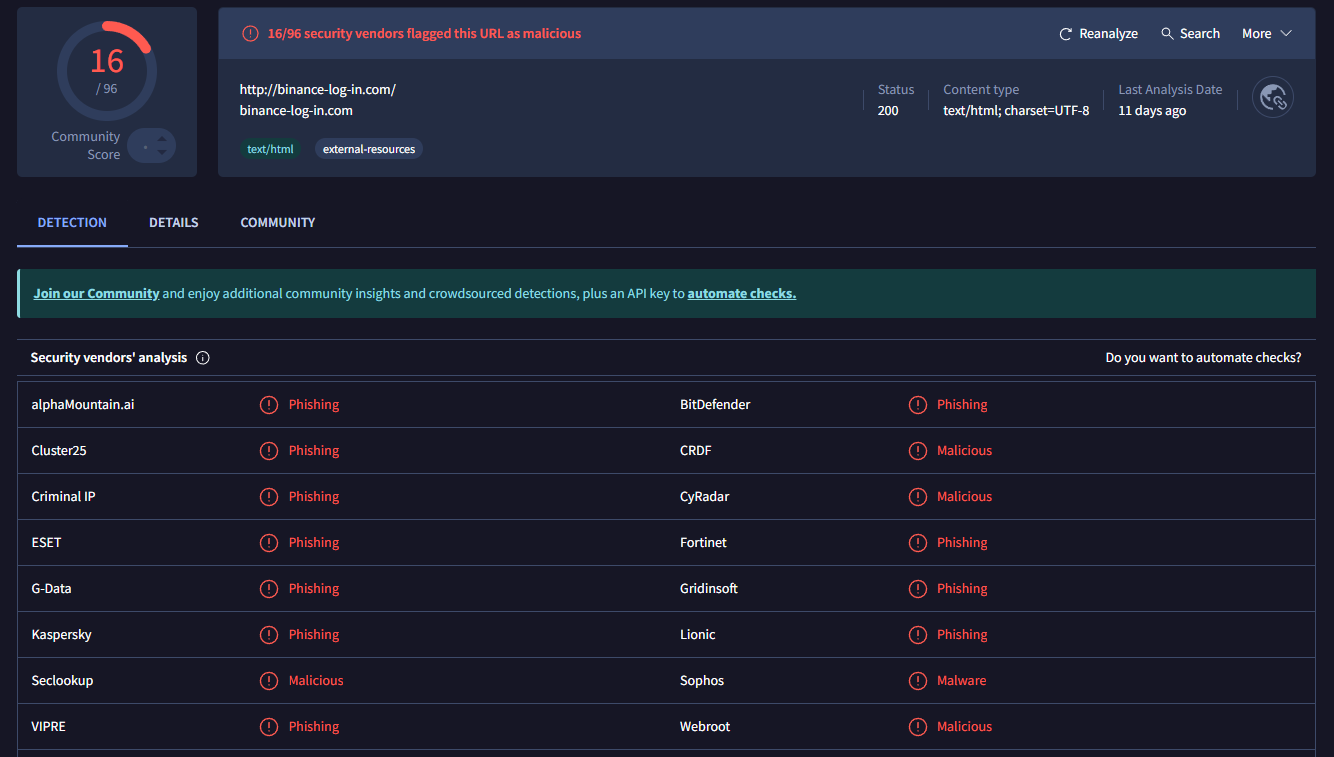1334x757 pixels.
Task: Click the Reanalyze refresh icon
Action: [x=1066, y=34]
